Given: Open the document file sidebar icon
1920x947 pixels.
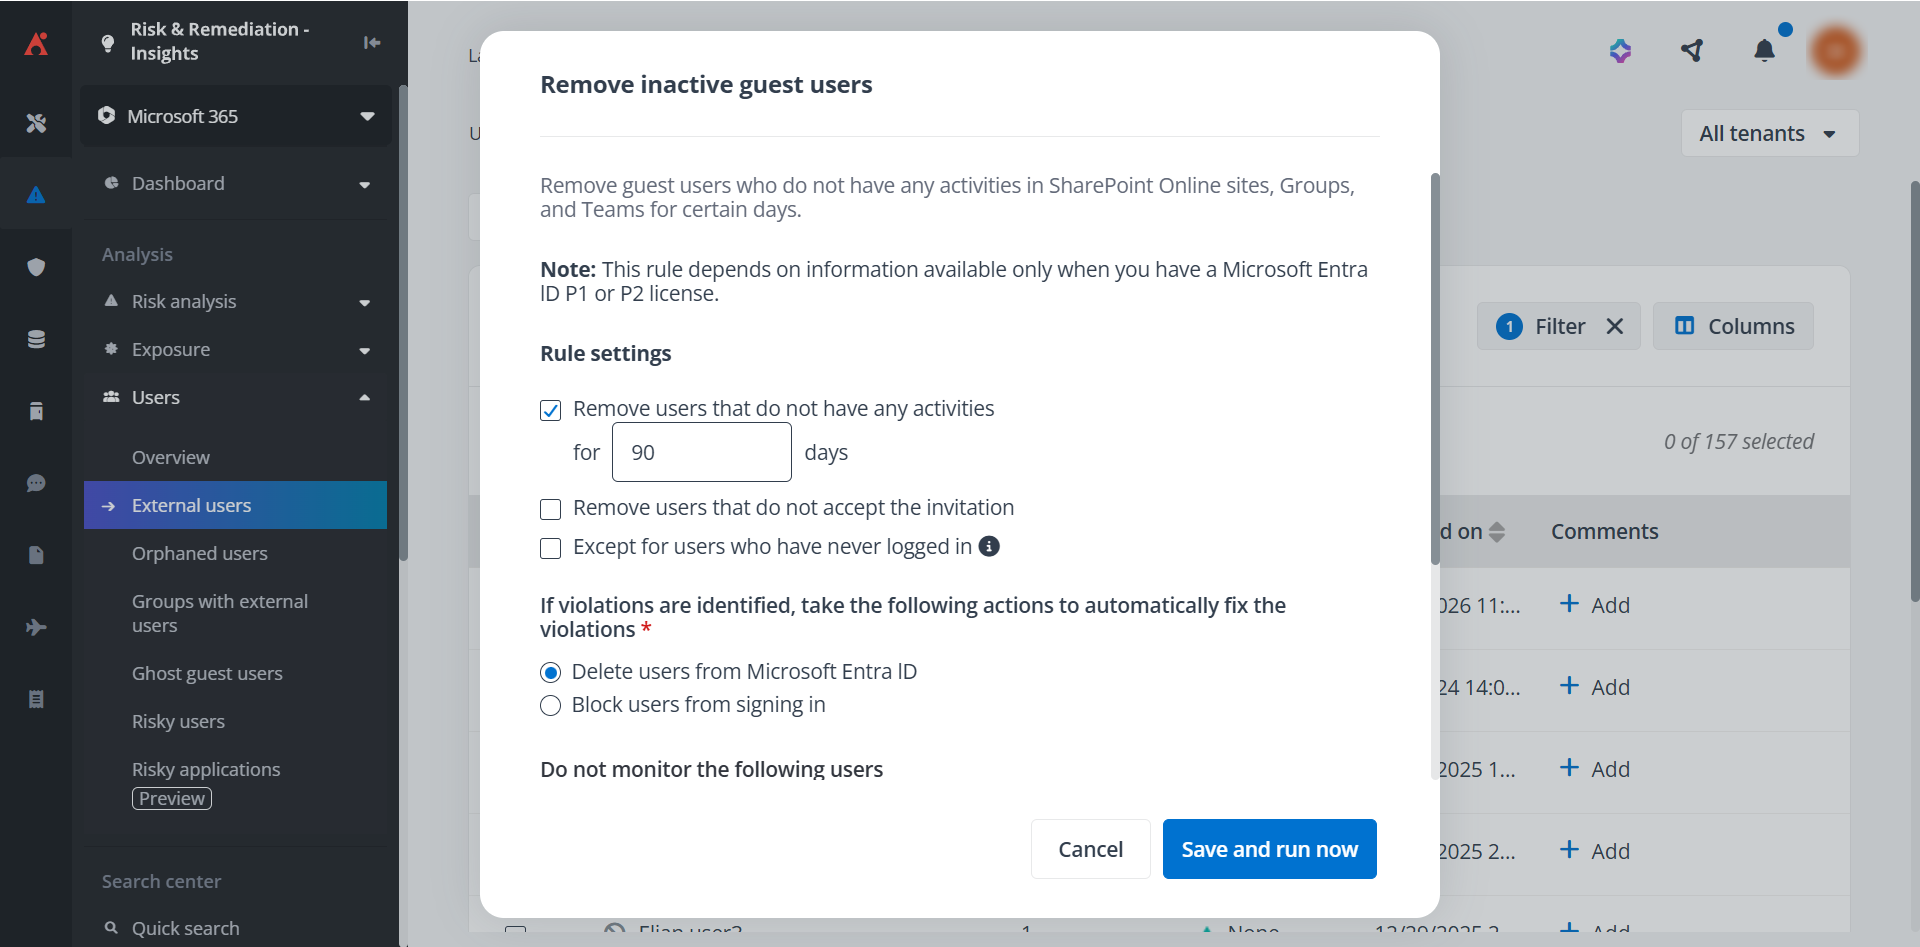Looking at the screenshot, I should tap(36, 555).
